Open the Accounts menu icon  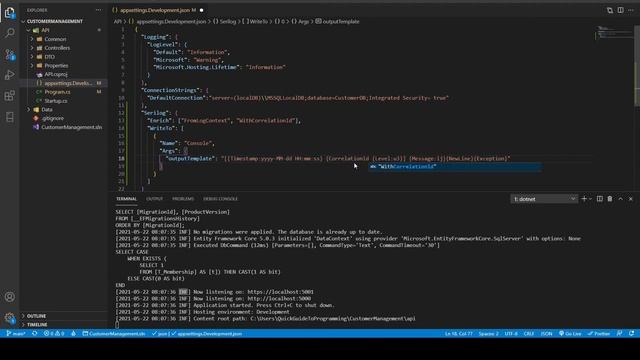click(9, 297)
